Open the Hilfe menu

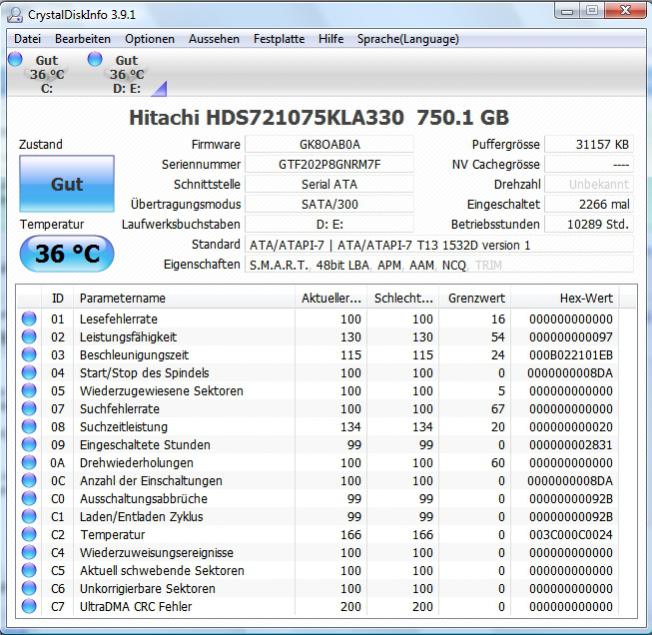point(331,39)
